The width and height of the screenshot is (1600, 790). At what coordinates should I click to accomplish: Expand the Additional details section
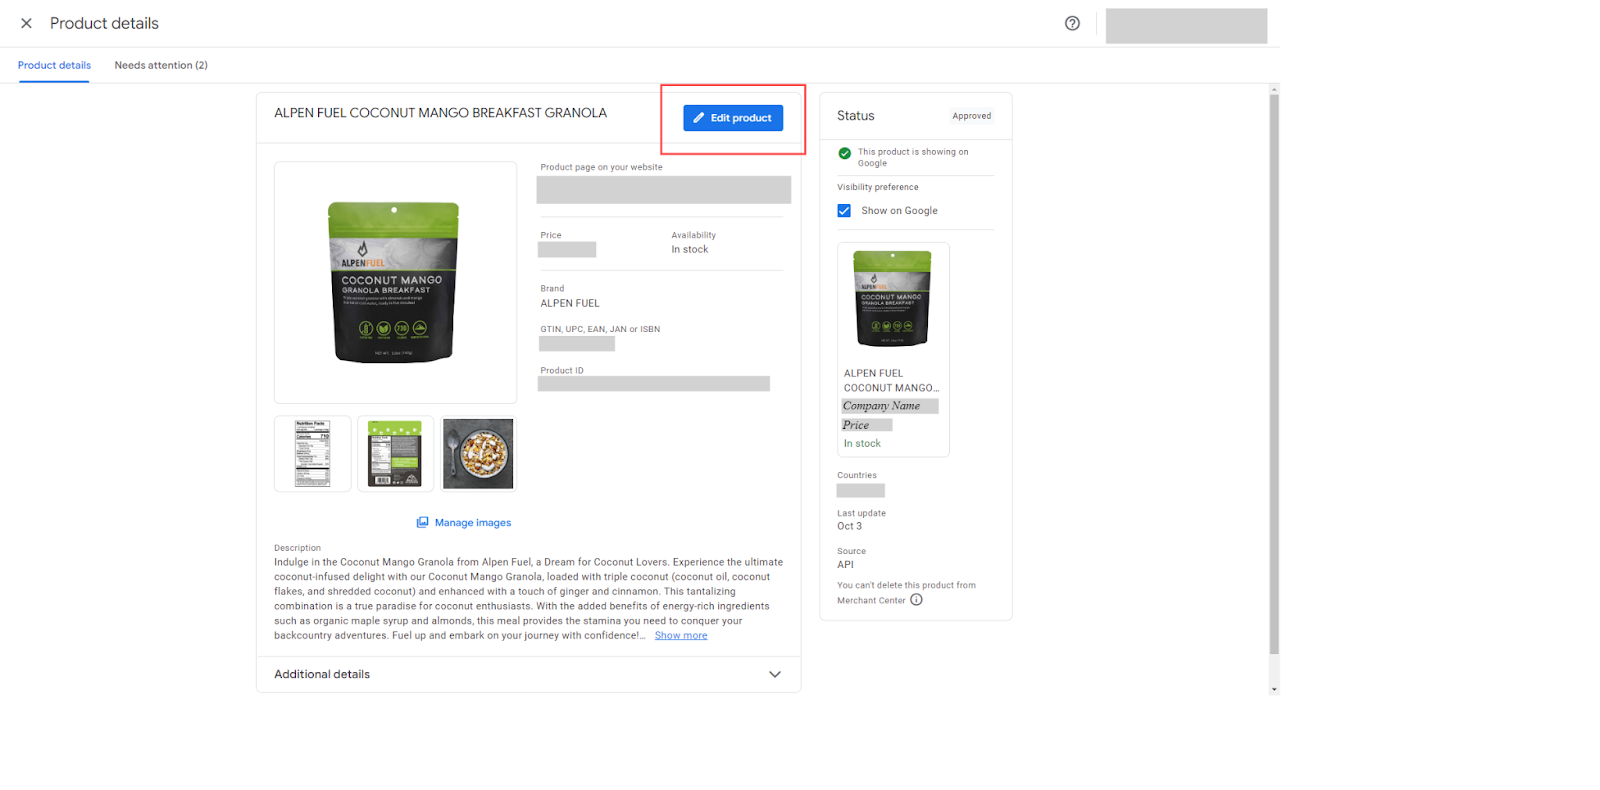coord(528,674)
